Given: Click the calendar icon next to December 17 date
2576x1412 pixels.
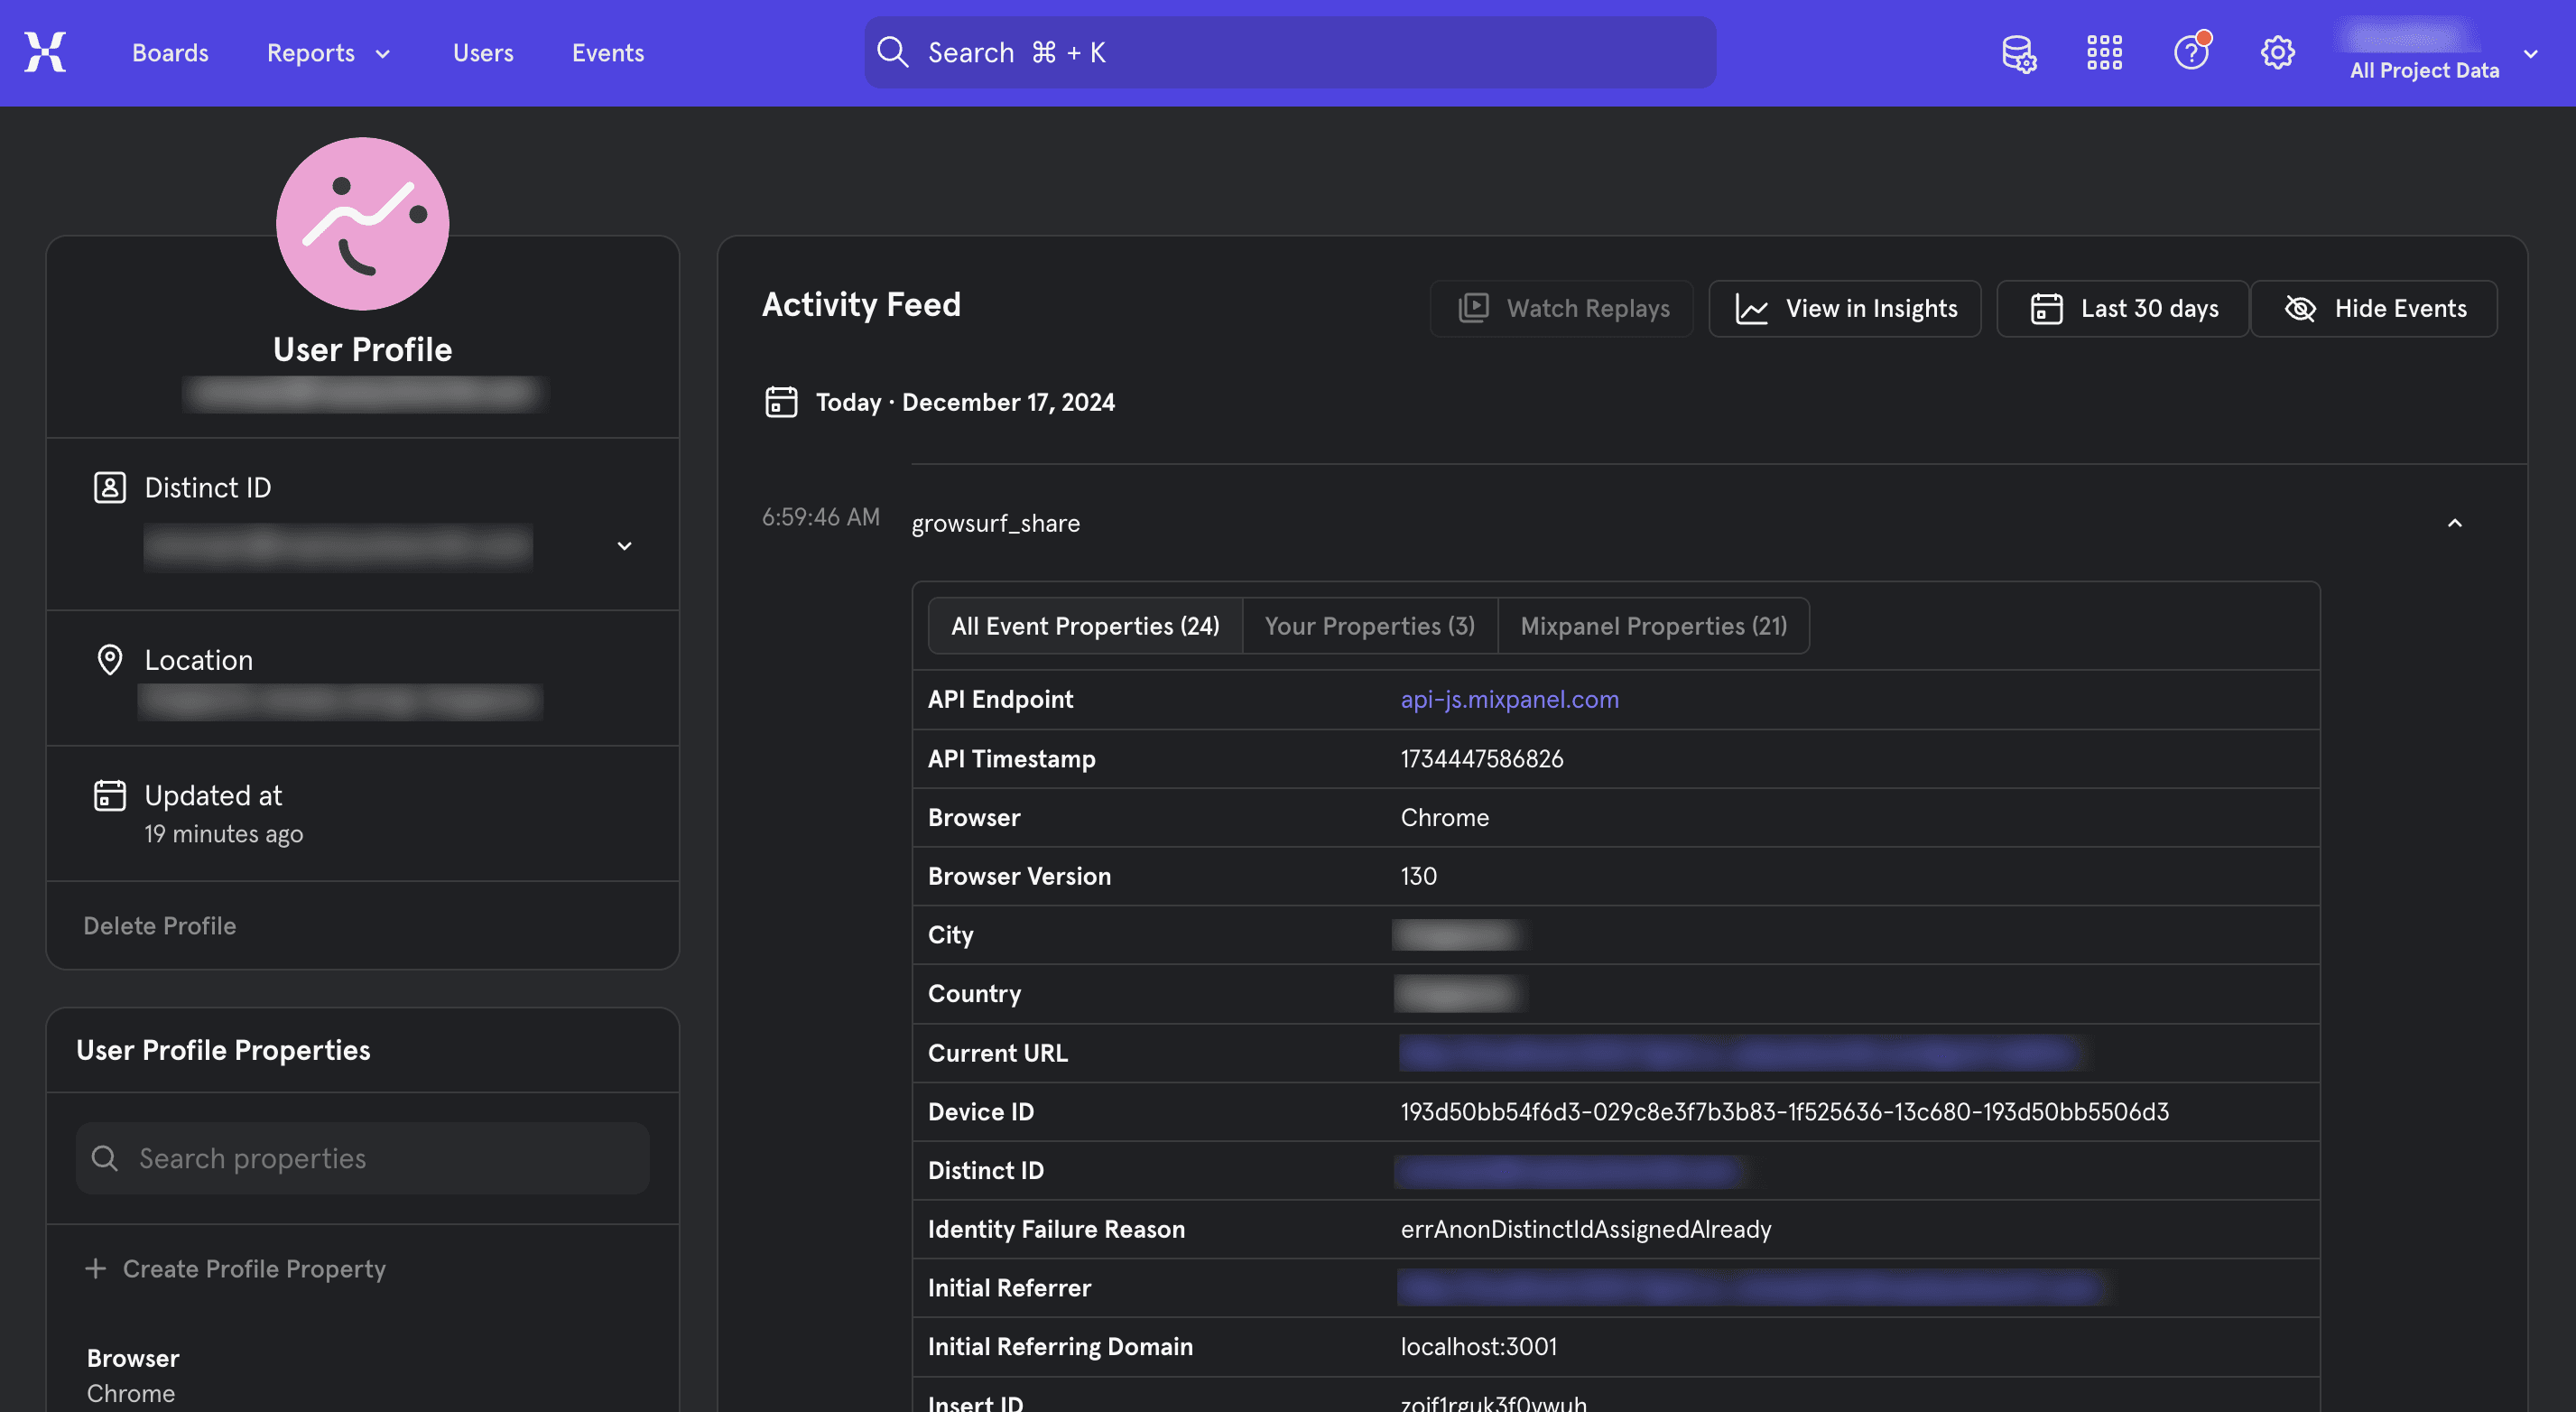Looking at the screenshot, I should click(x=782, y=401).
